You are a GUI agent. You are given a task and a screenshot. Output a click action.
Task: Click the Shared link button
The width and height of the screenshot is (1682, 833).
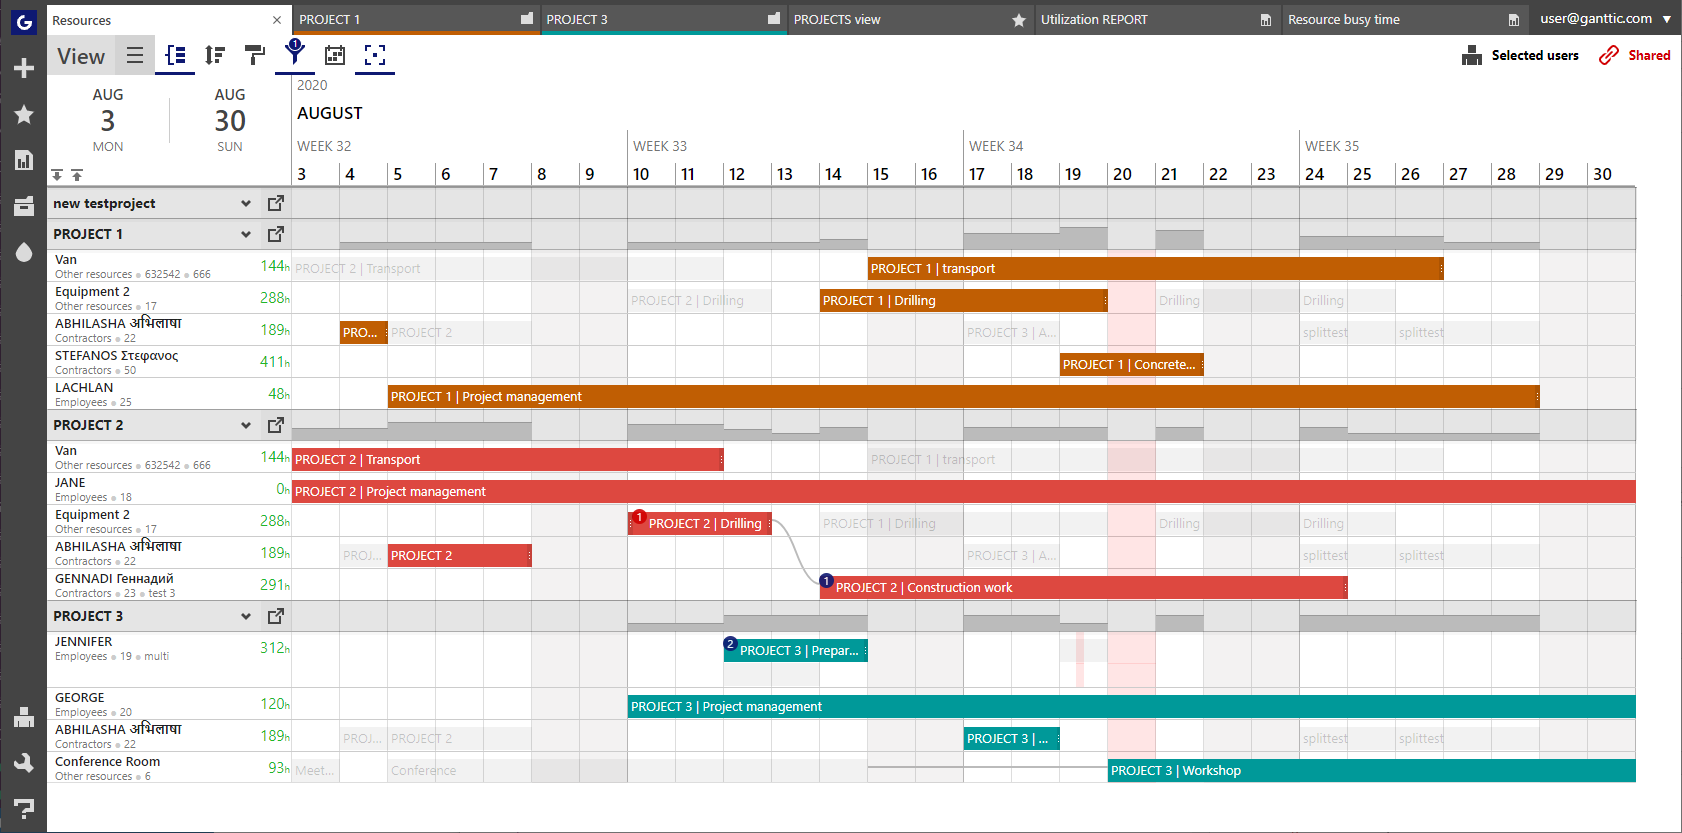pos(1634,55)
